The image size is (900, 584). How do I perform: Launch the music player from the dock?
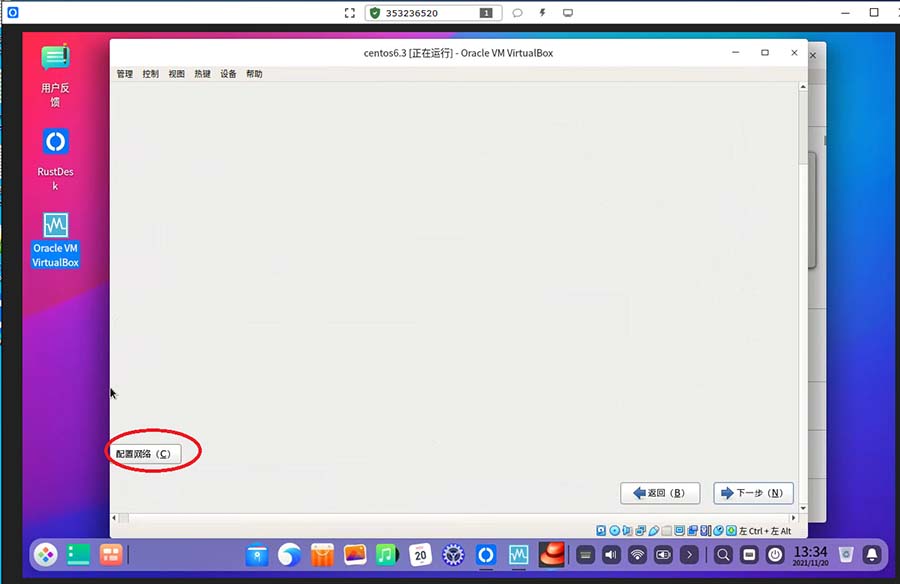coord(387,555)
